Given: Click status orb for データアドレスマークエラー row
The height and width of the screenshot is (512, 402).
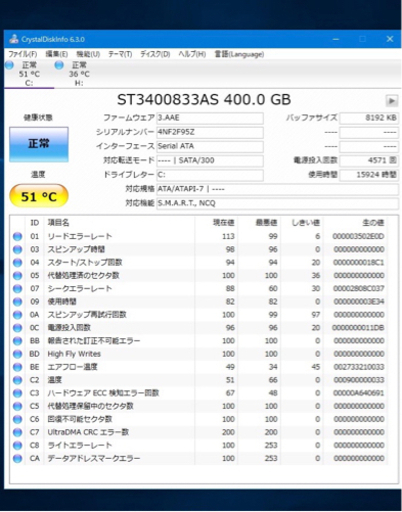Looking at the screenshot, I should (x=17, y=459).
